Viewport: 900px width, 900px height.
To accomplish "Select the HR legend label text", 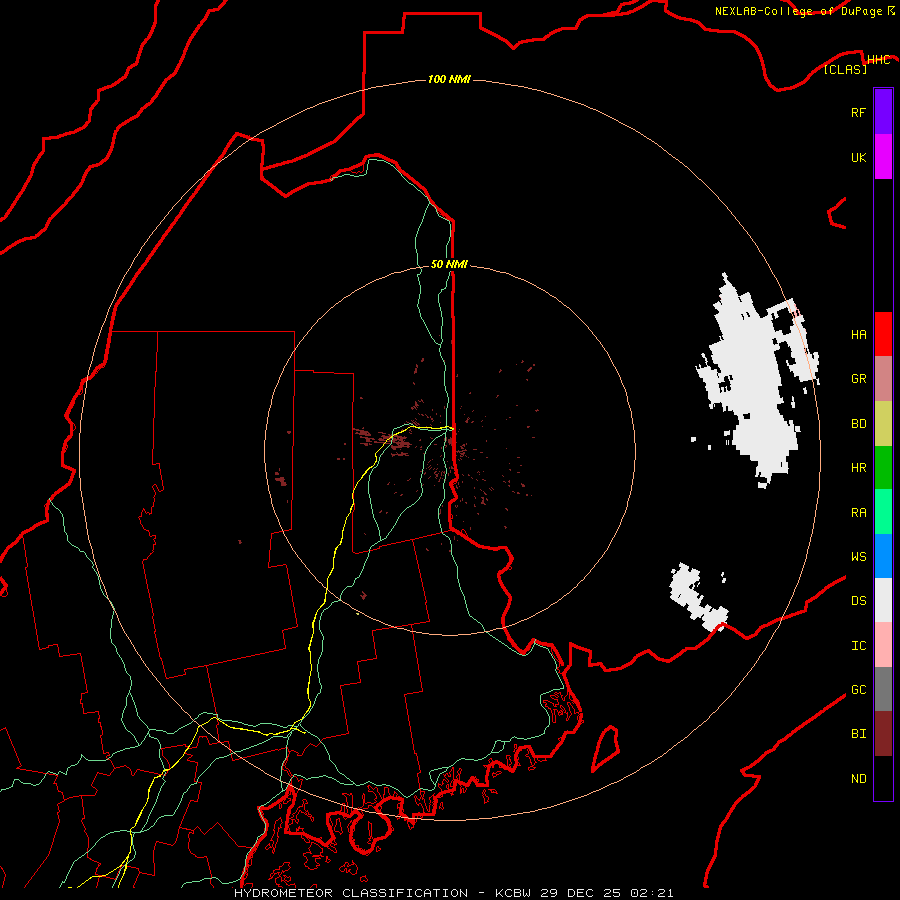I will [858, 468].
